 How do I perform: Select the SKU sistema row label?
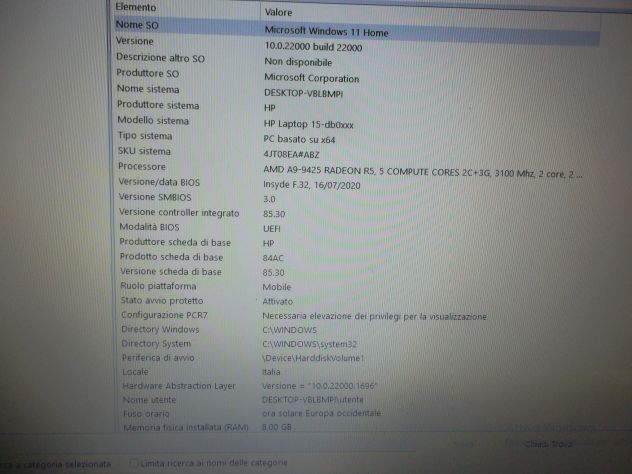(x=144, y=151)
